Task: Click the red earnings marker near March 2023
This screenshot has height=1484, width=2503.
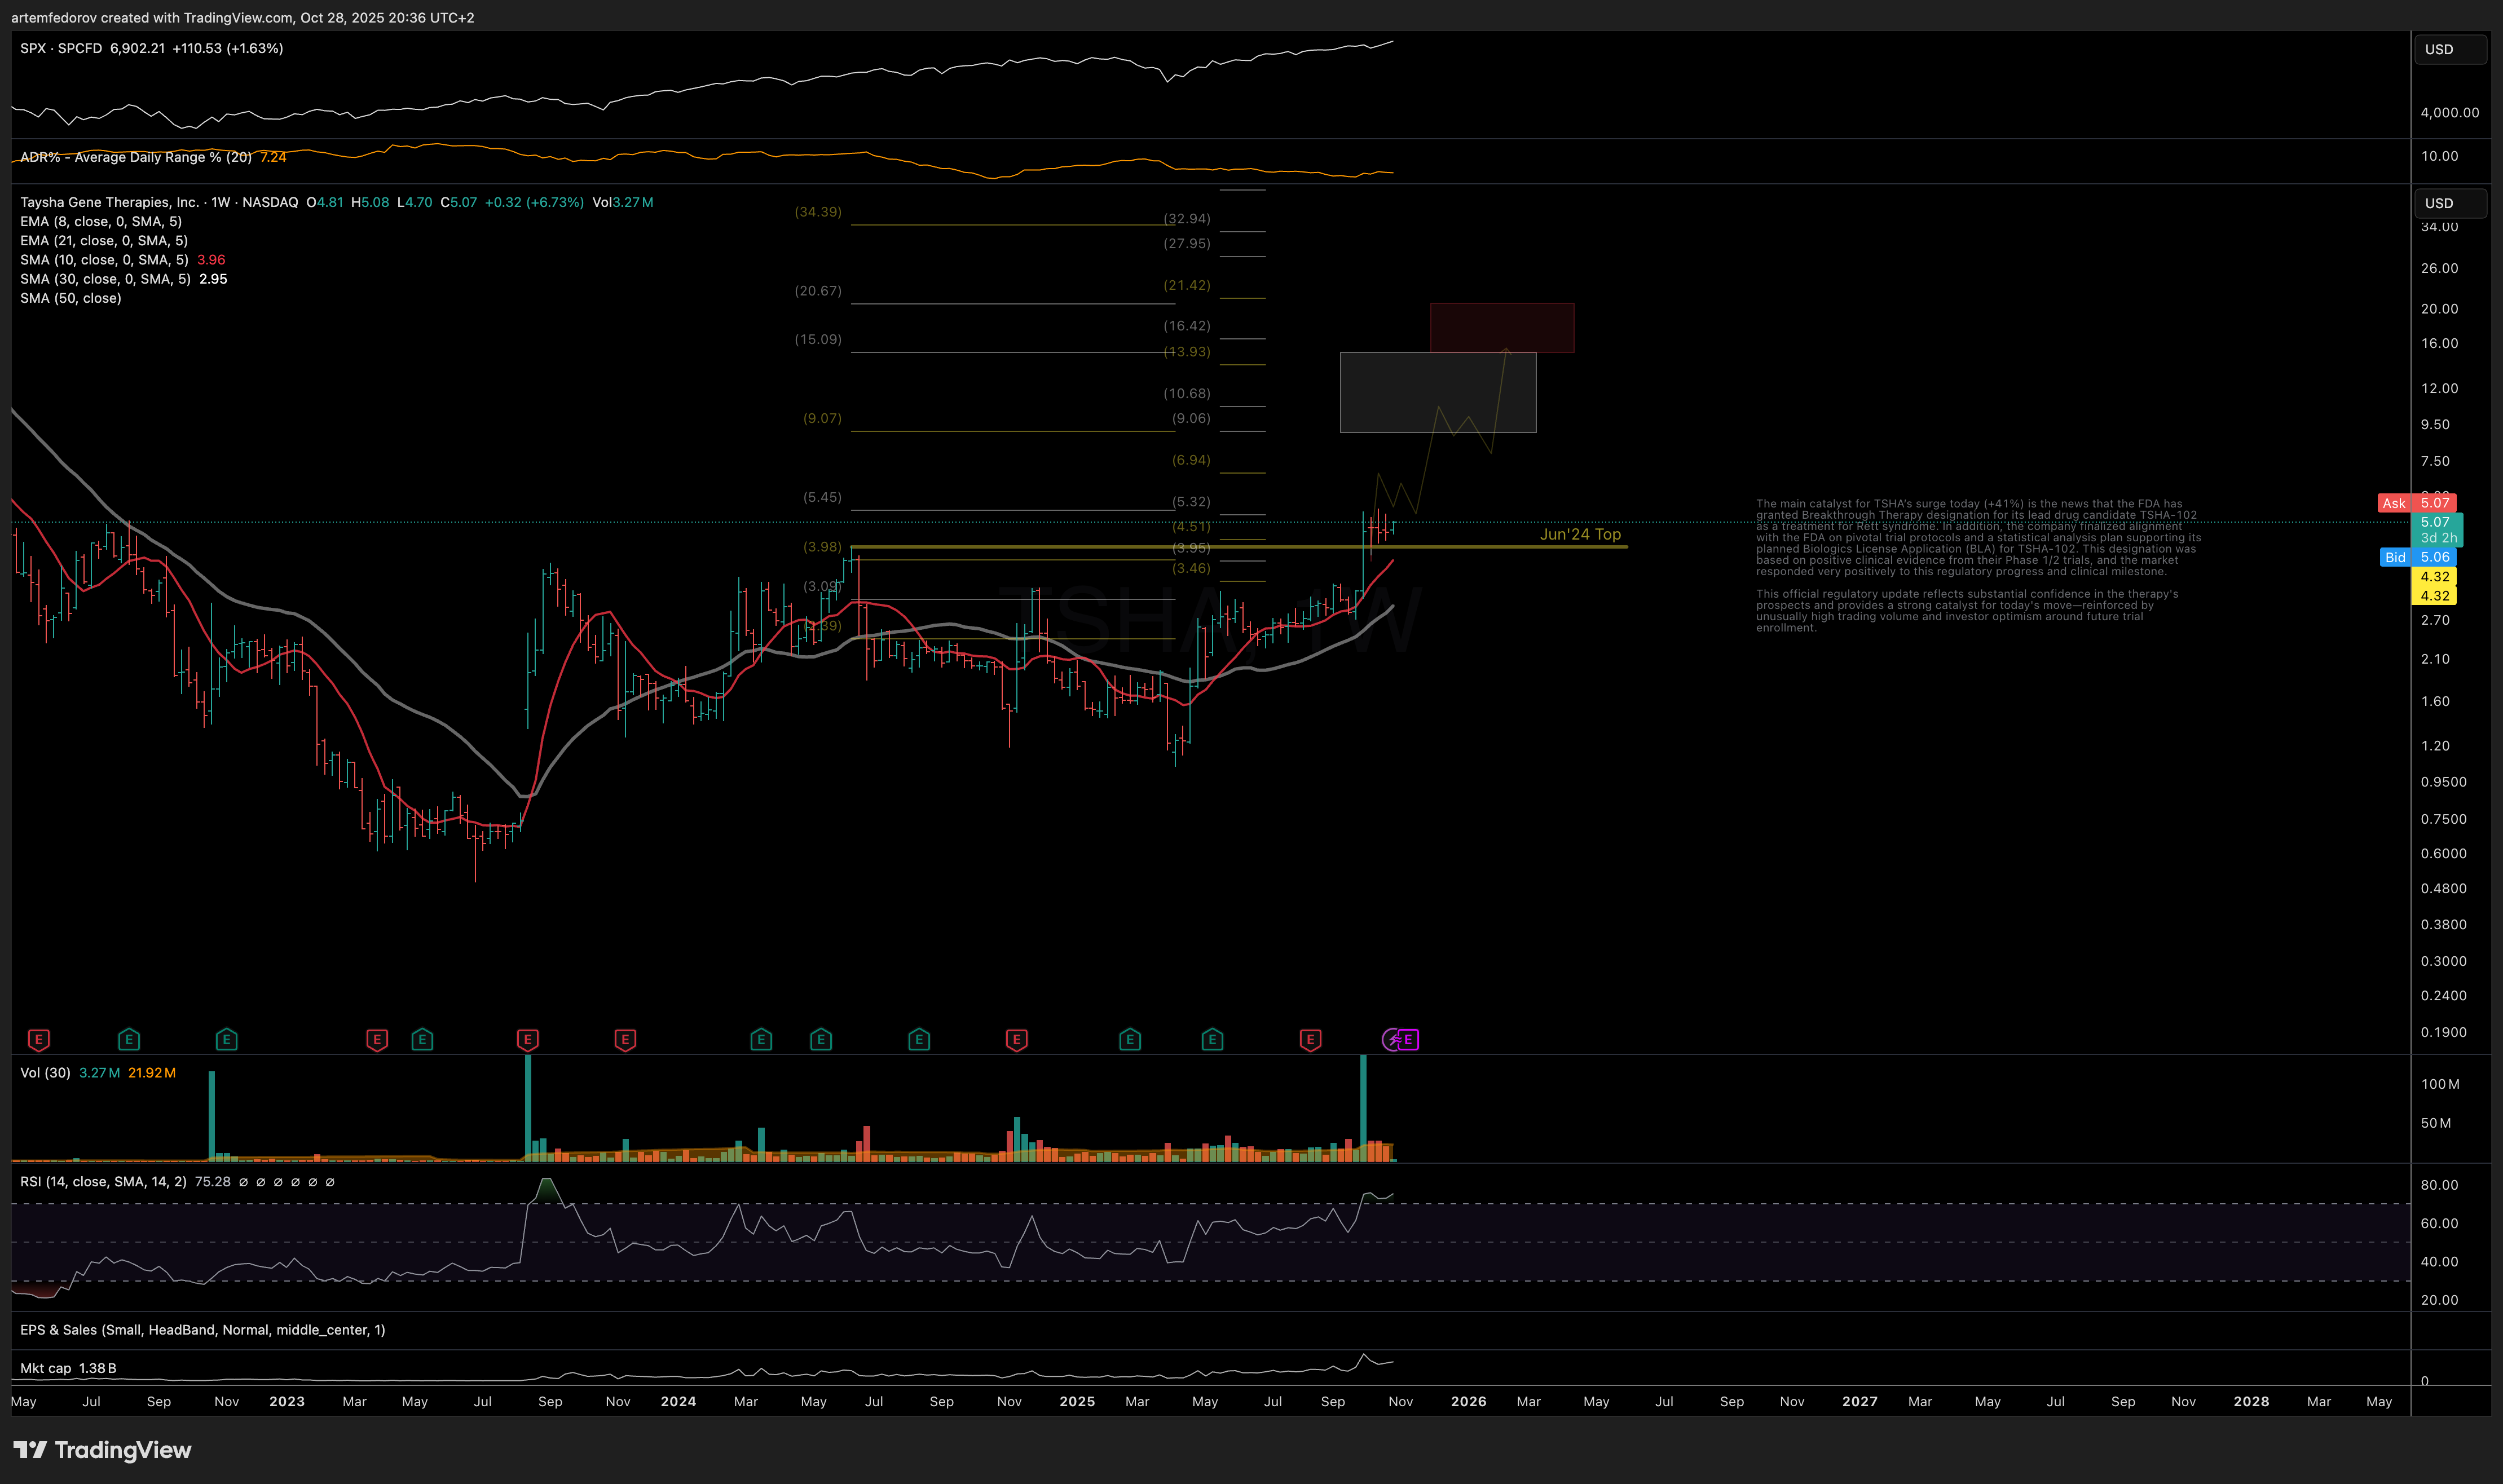Action: tap(377, 1040)
